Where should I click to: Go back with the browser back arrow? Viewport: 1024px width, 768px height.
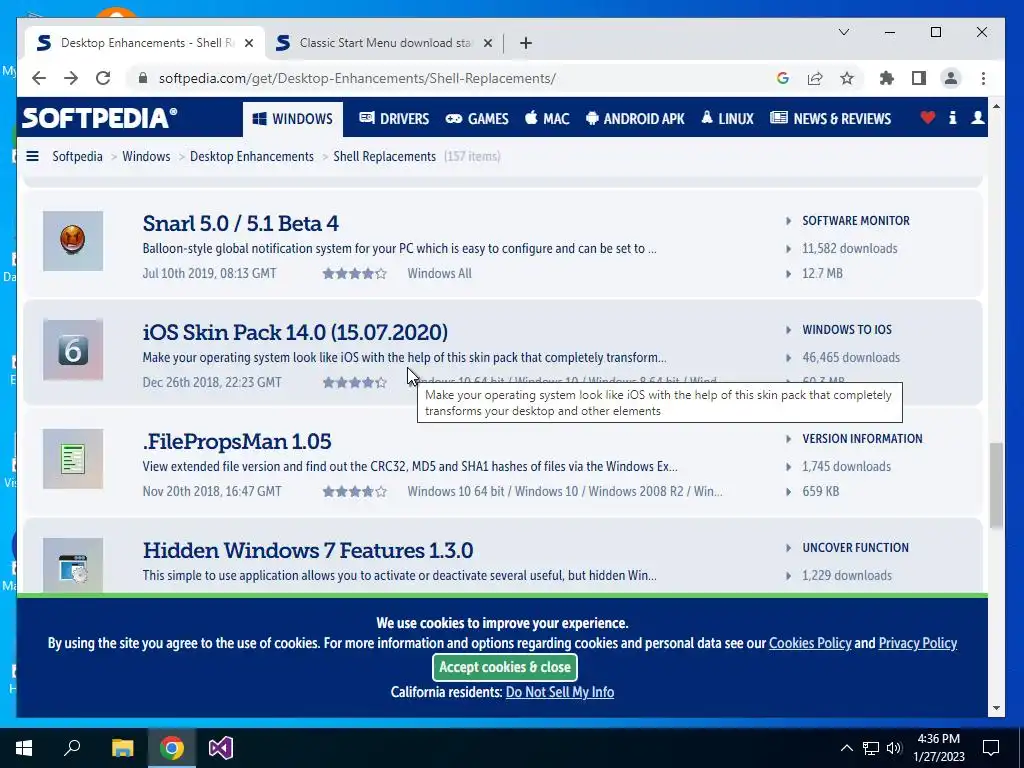click(39, 78)
